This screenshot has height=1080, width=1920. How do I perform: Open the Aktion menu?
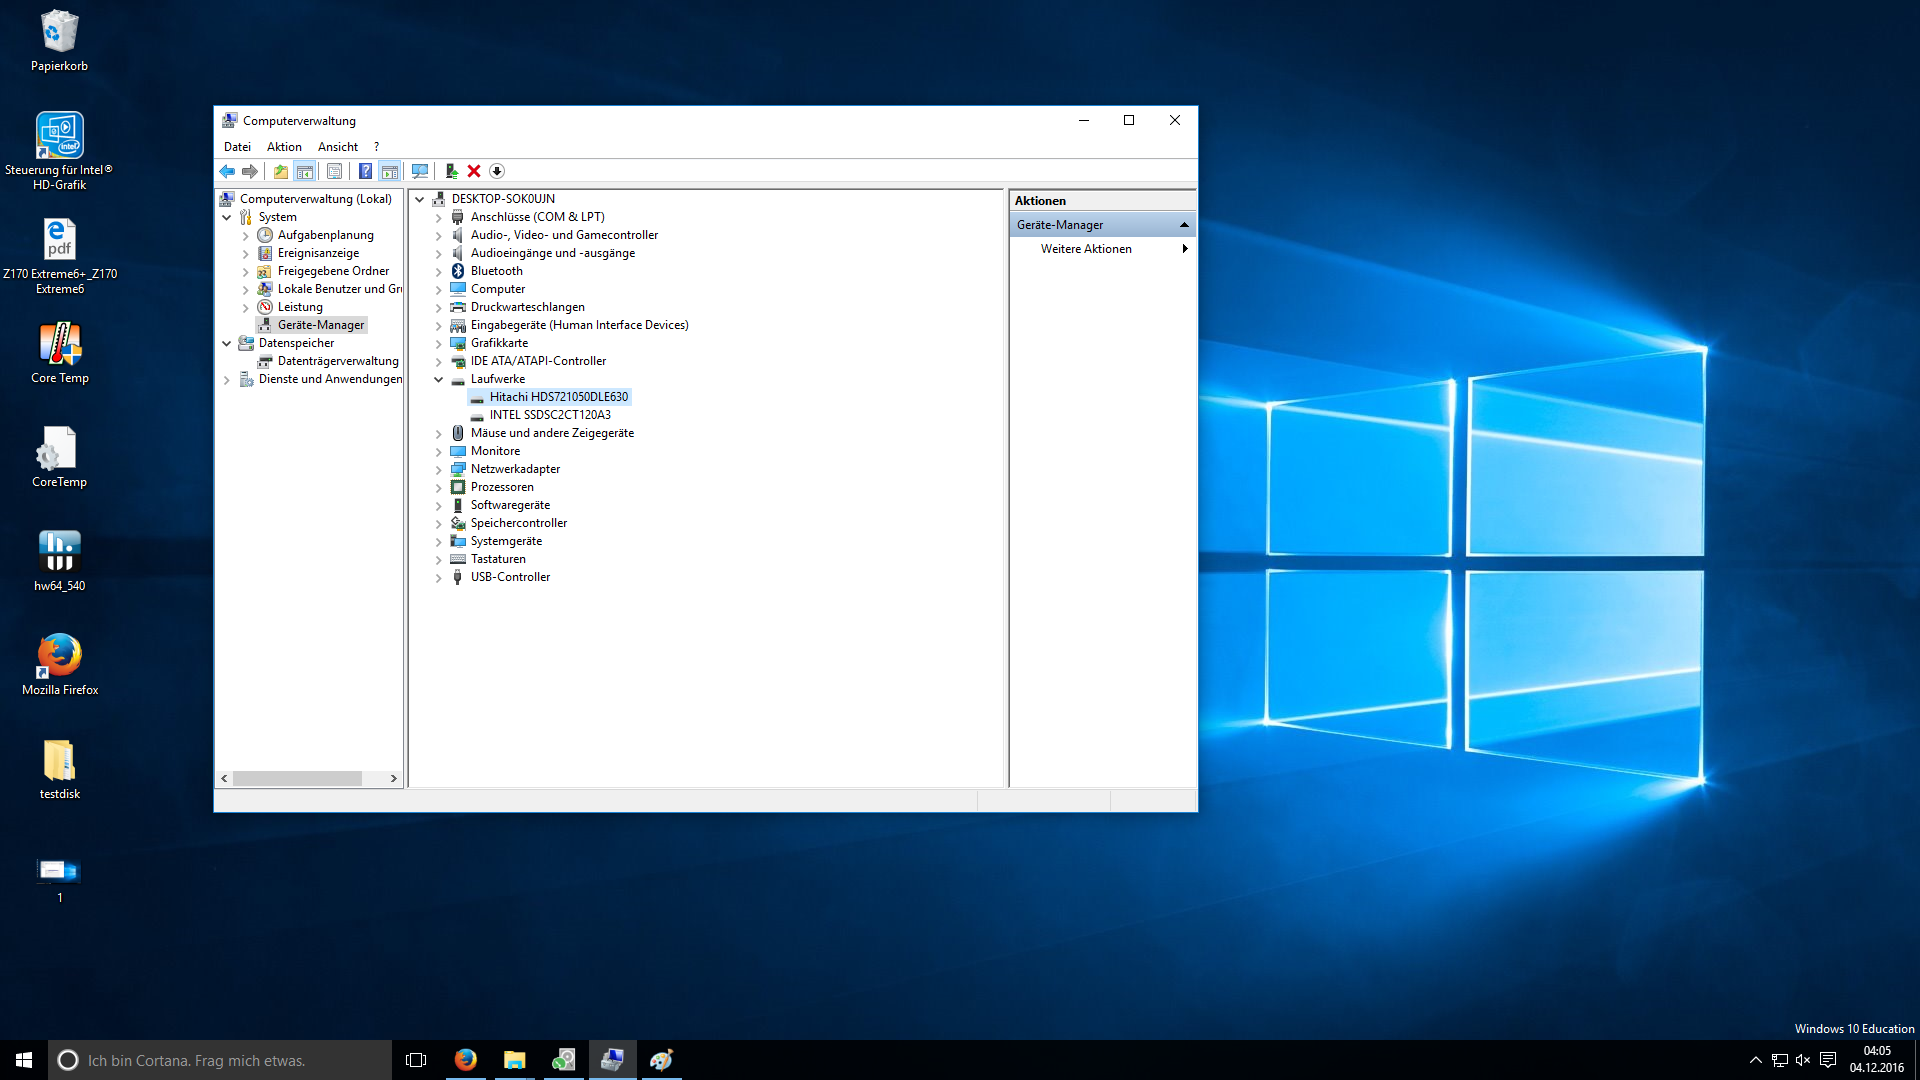[284, 147]
